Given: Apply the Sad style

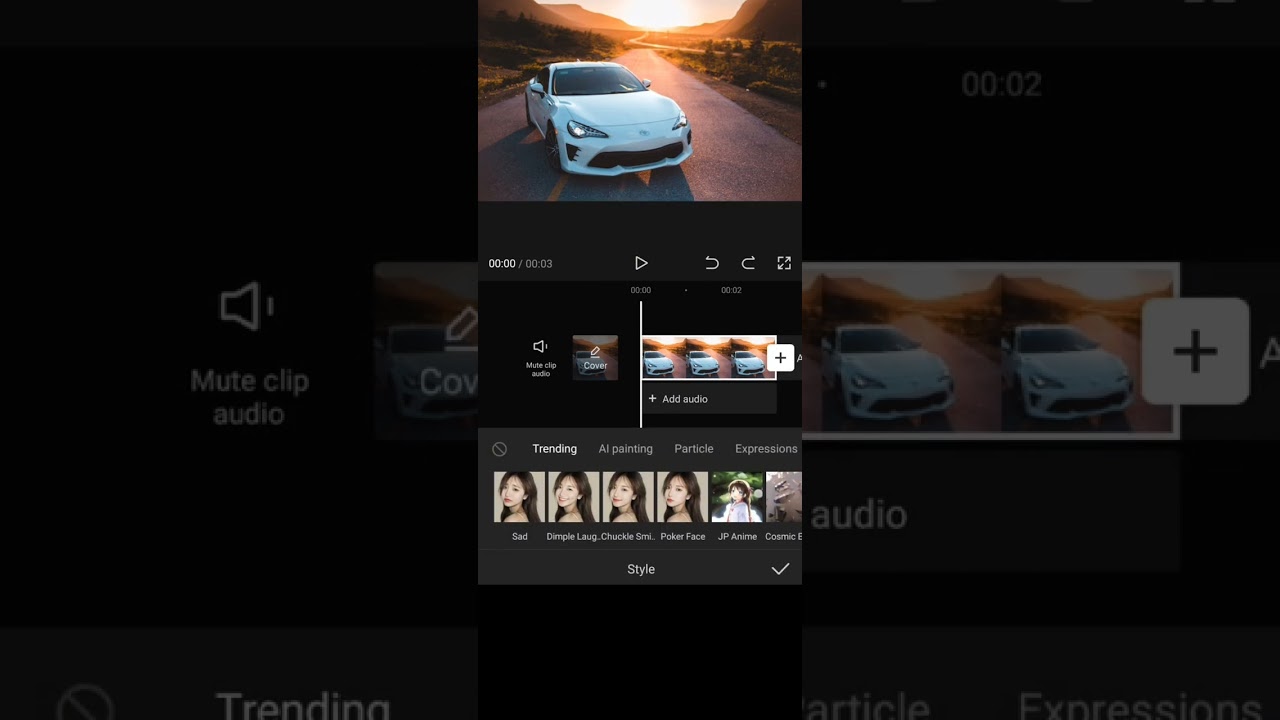Looking at the screenshot, I should point(520,507).
